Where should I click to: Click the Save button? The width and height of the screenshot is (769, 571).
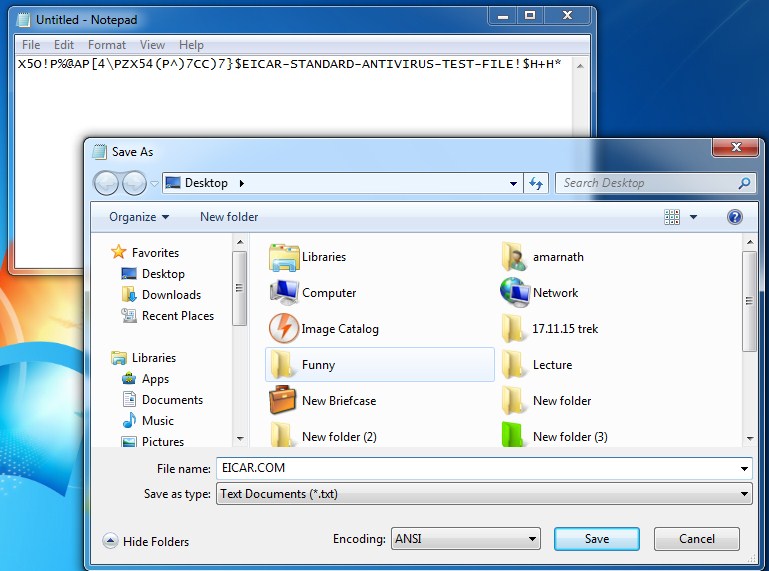click(x=596, y=539)
